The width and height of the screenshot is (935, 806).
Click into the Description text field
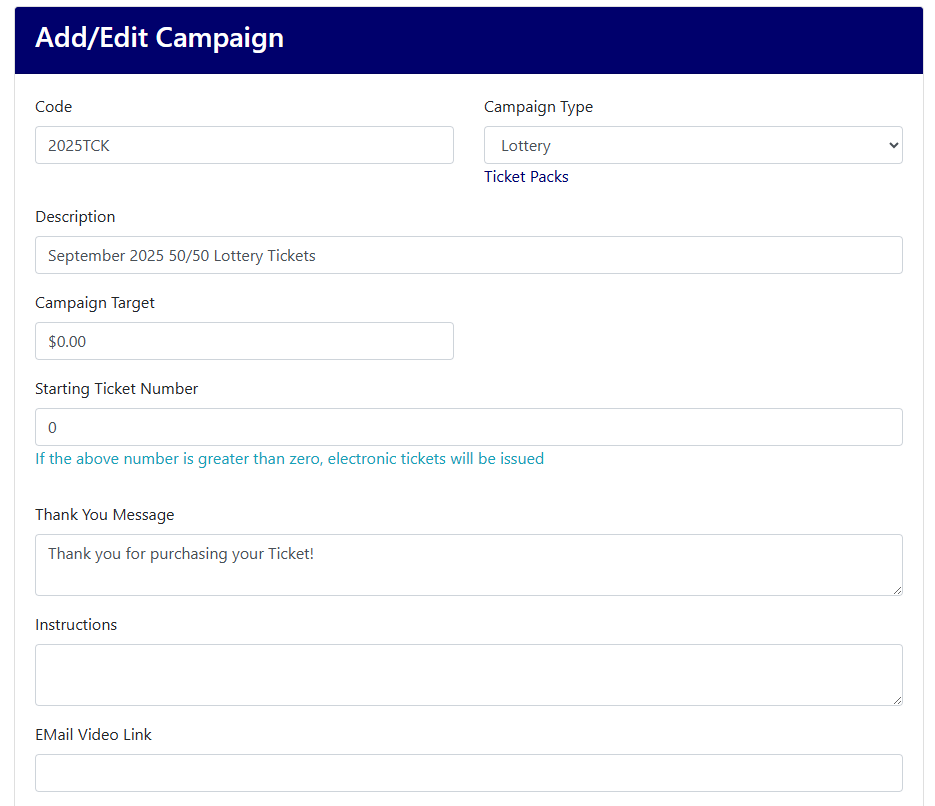[x=469, y=255]
